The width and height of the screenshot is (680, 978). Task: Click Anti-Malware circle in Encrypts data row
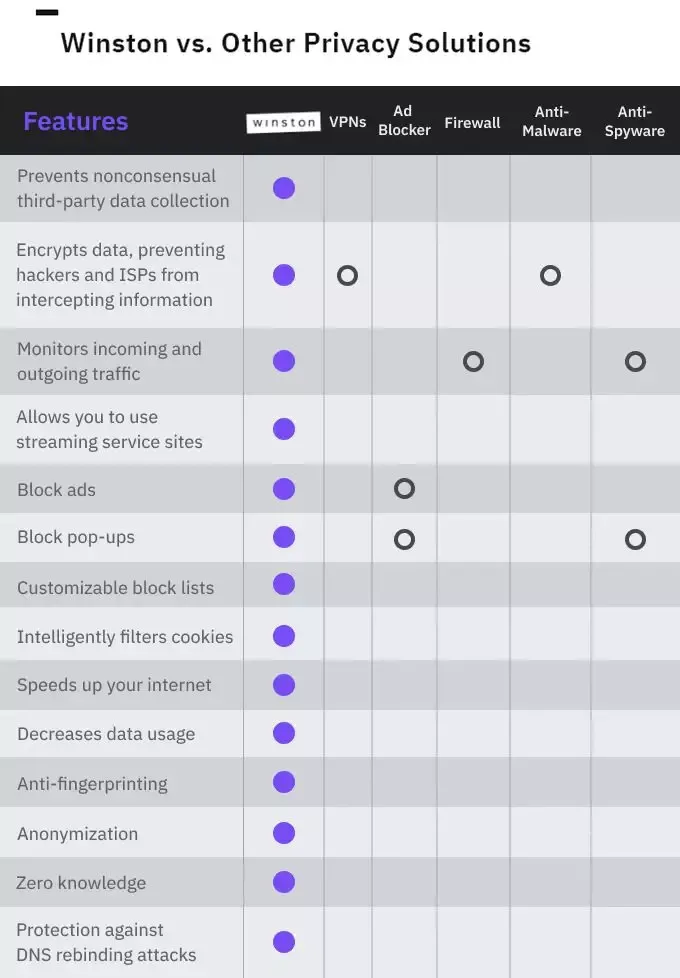tap(550, 275)
